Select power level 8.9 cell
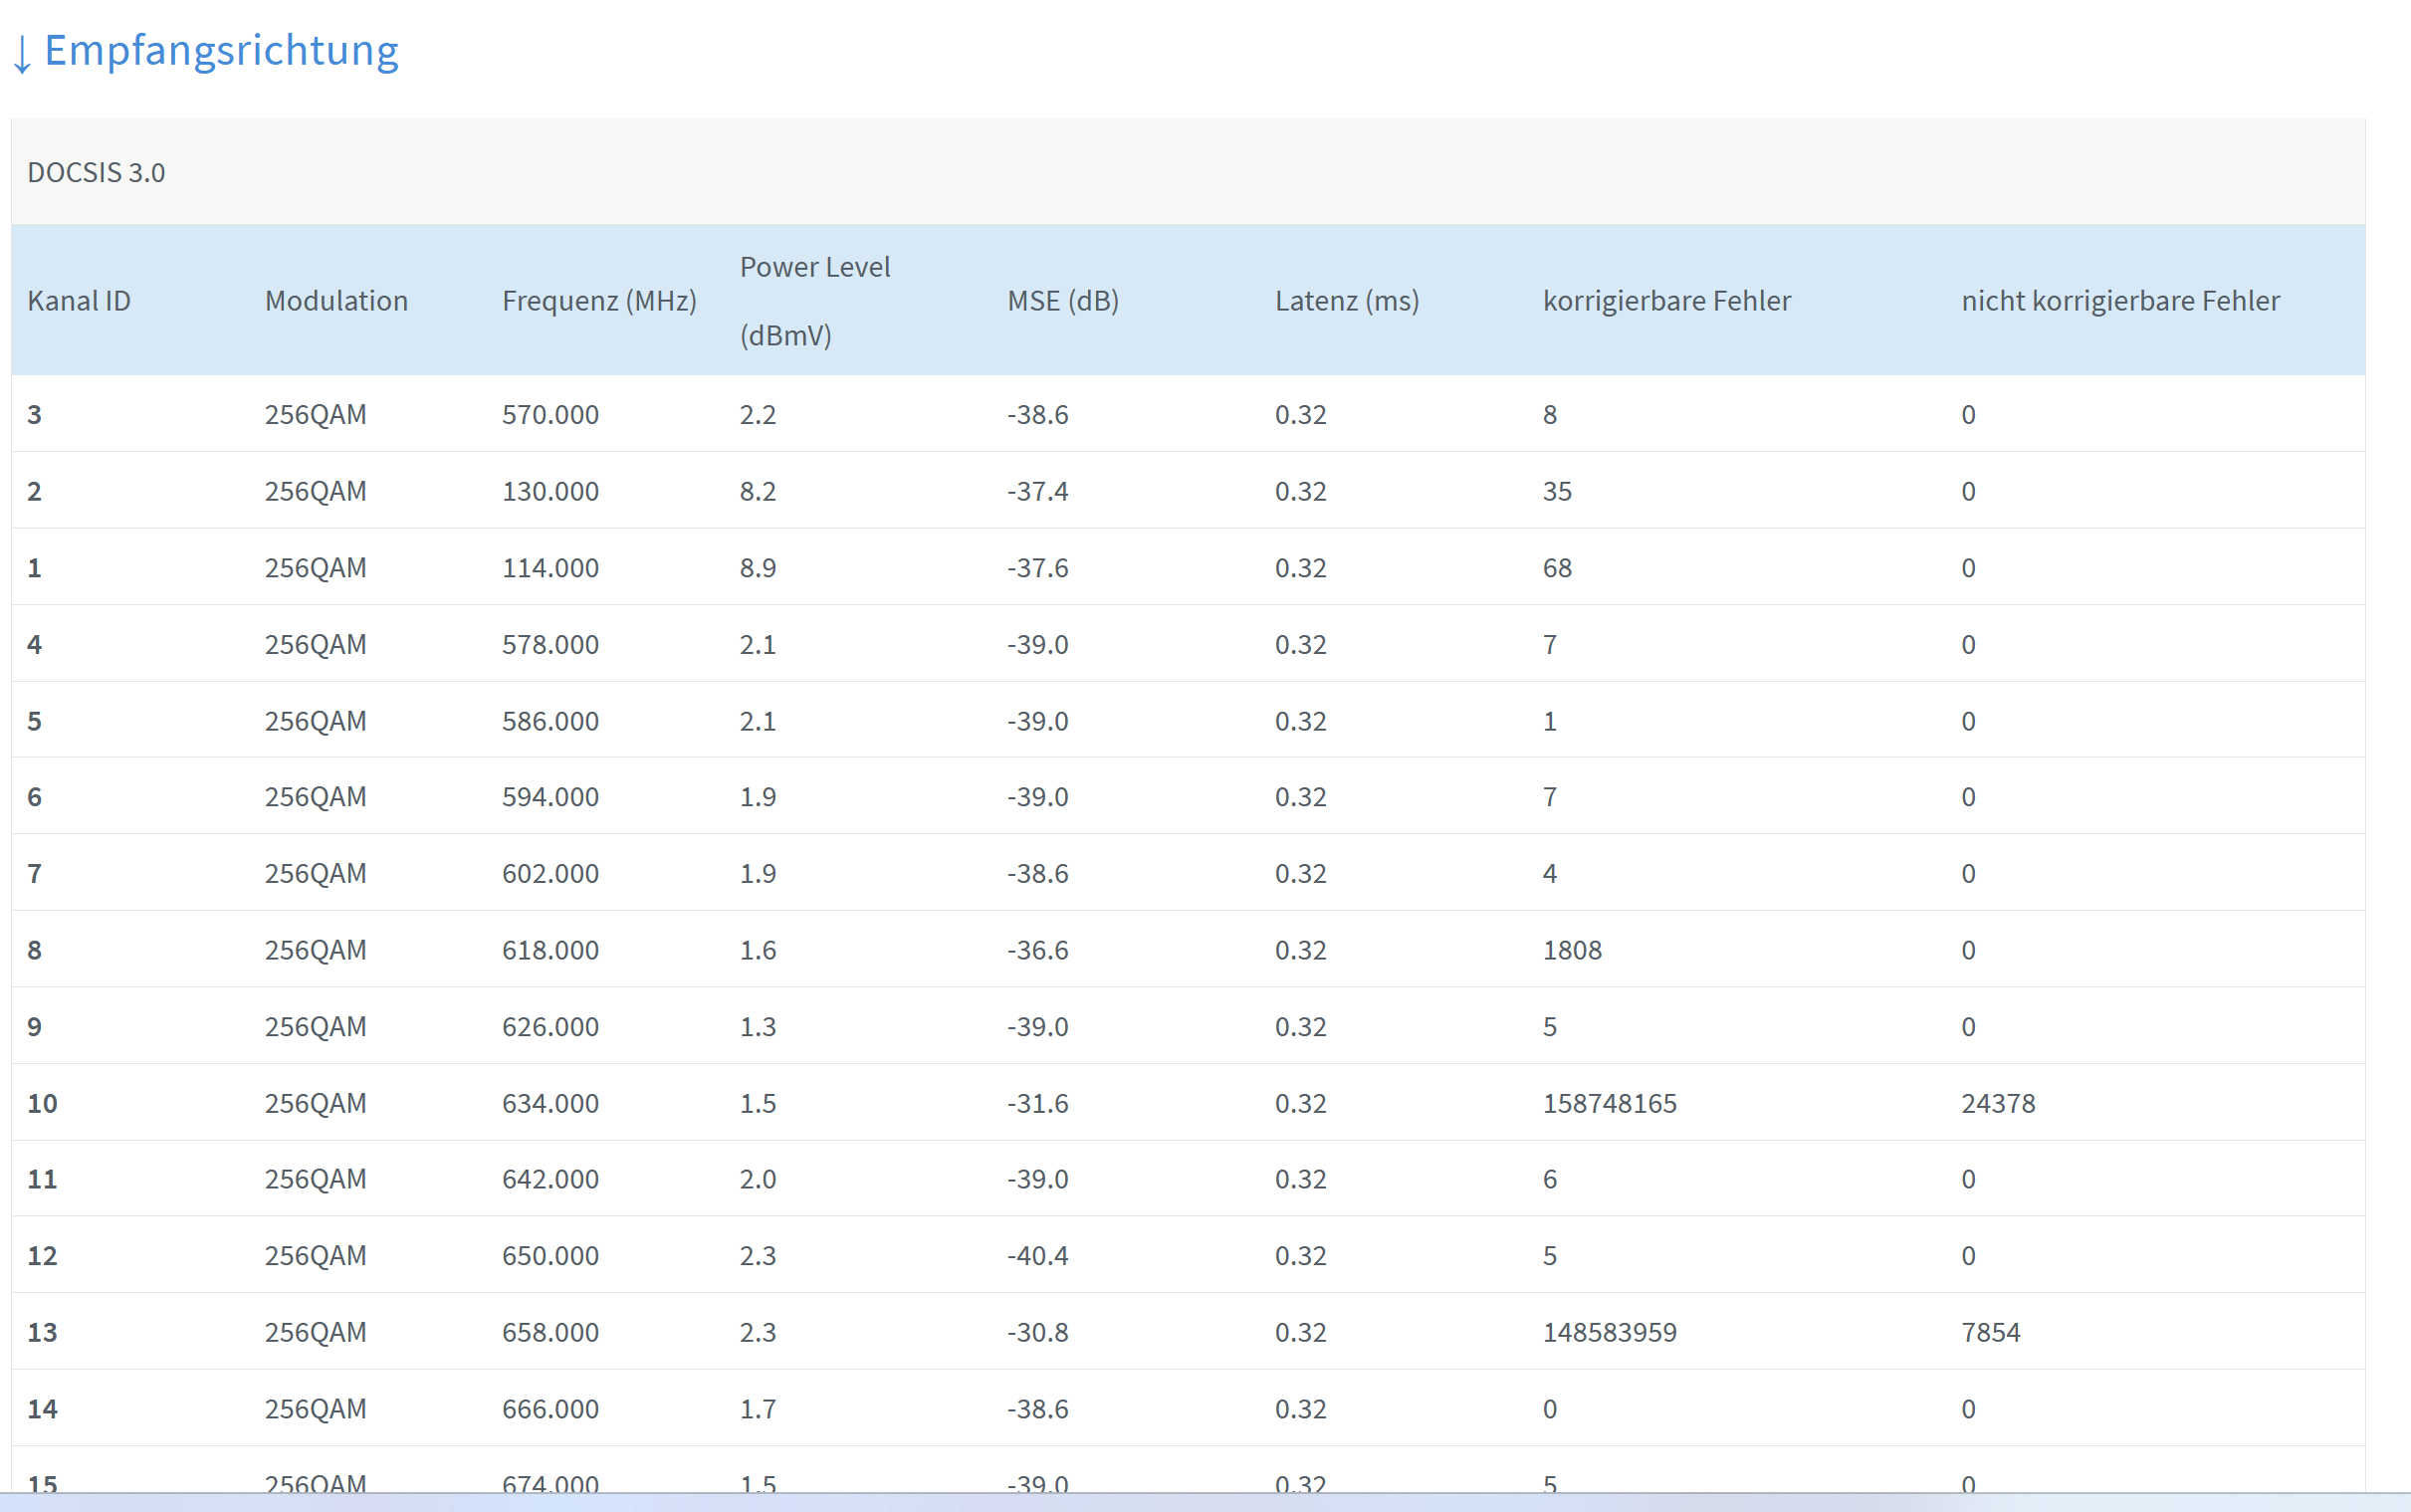The image size is (2411, 1512). [x=758, y=568]
